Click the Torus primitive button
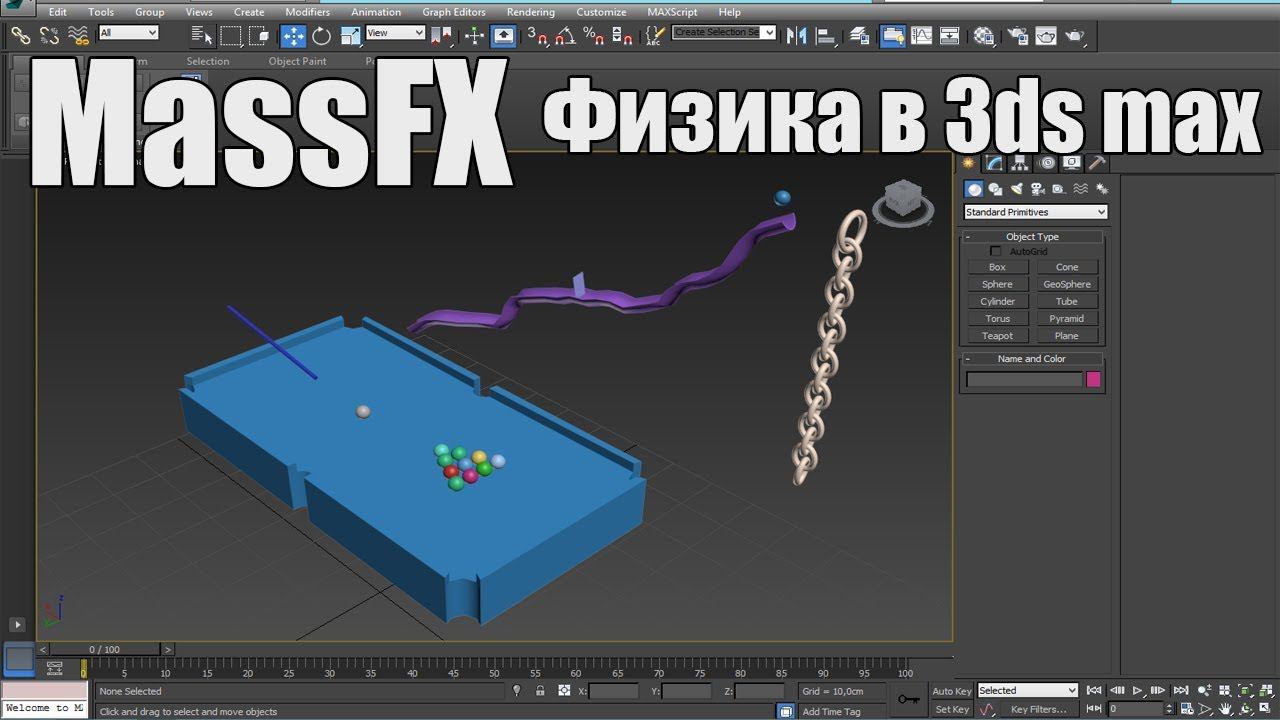Screen dimensions: 1280x720 [x=997, y=319]
